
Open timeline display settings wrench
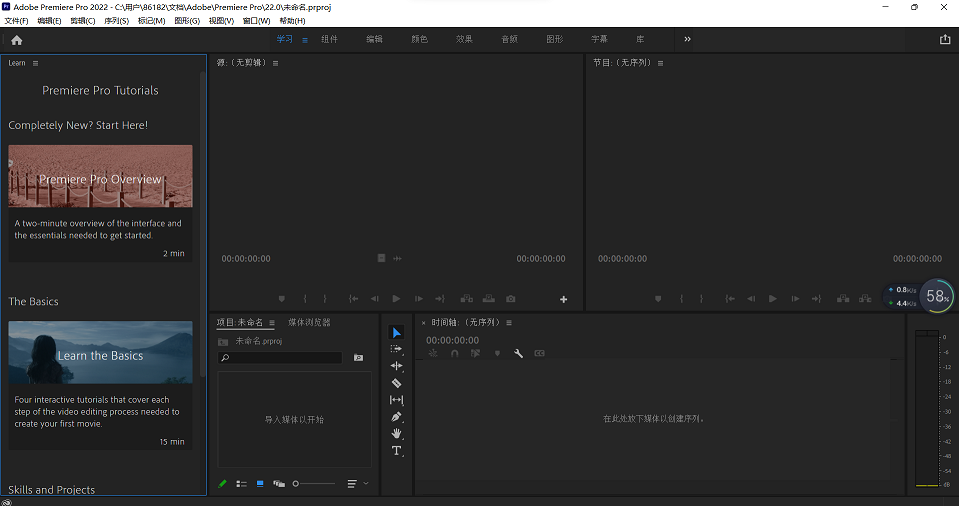point(518,353)
